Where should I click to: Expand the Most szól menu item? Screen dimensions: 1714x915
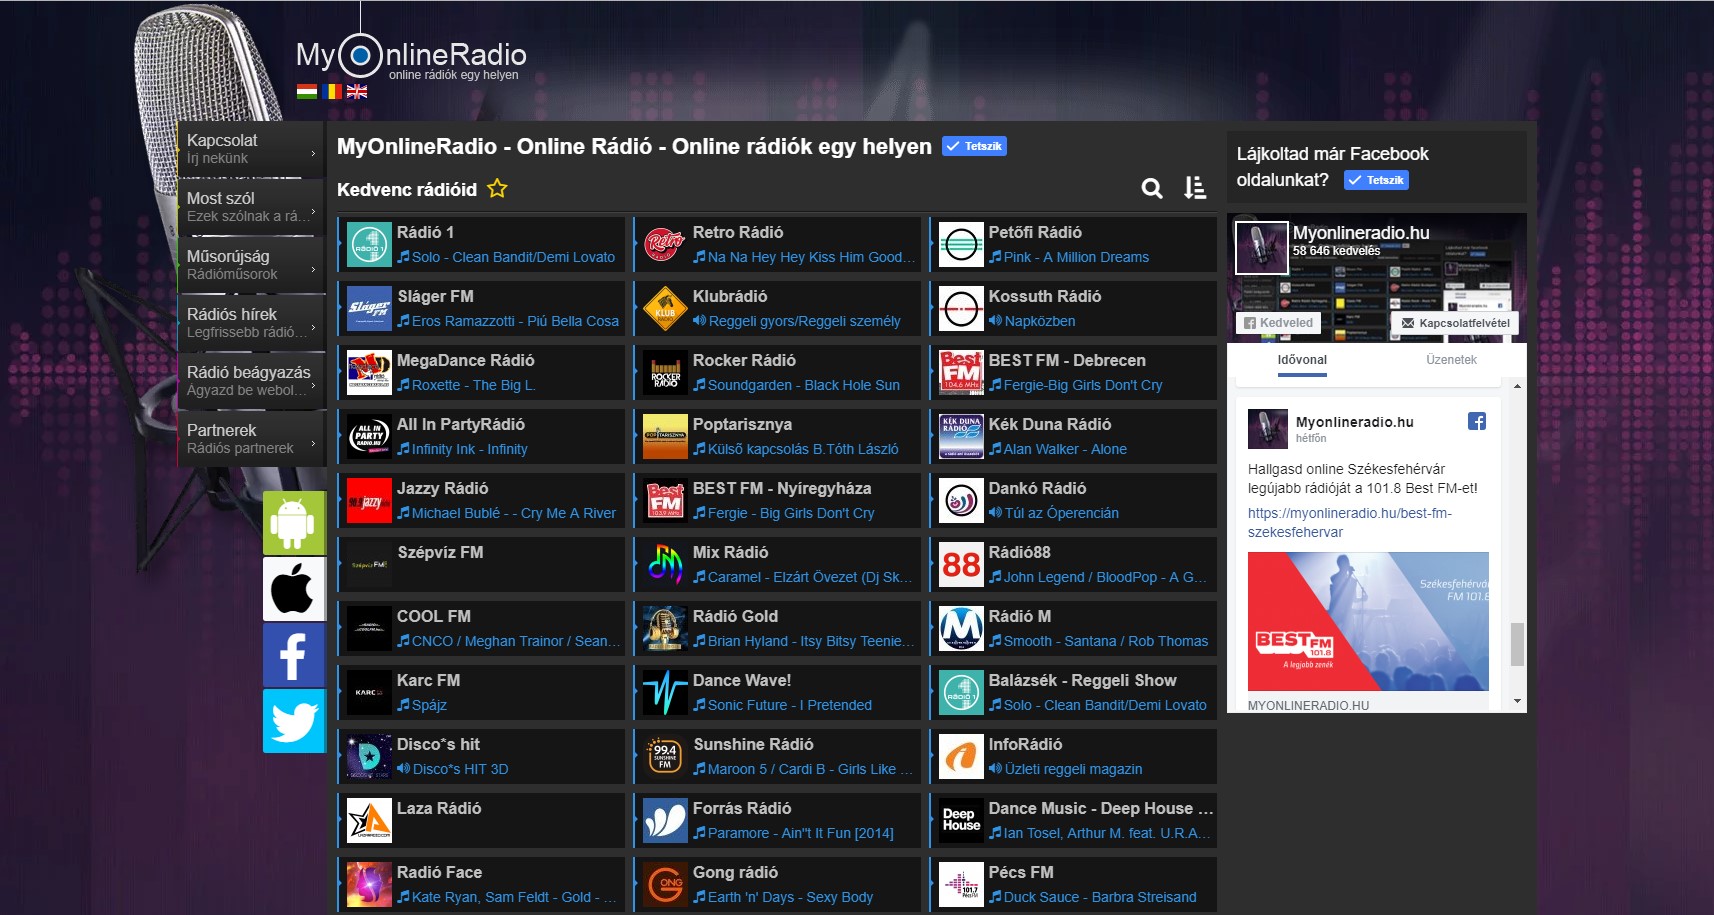click(251, 207)
